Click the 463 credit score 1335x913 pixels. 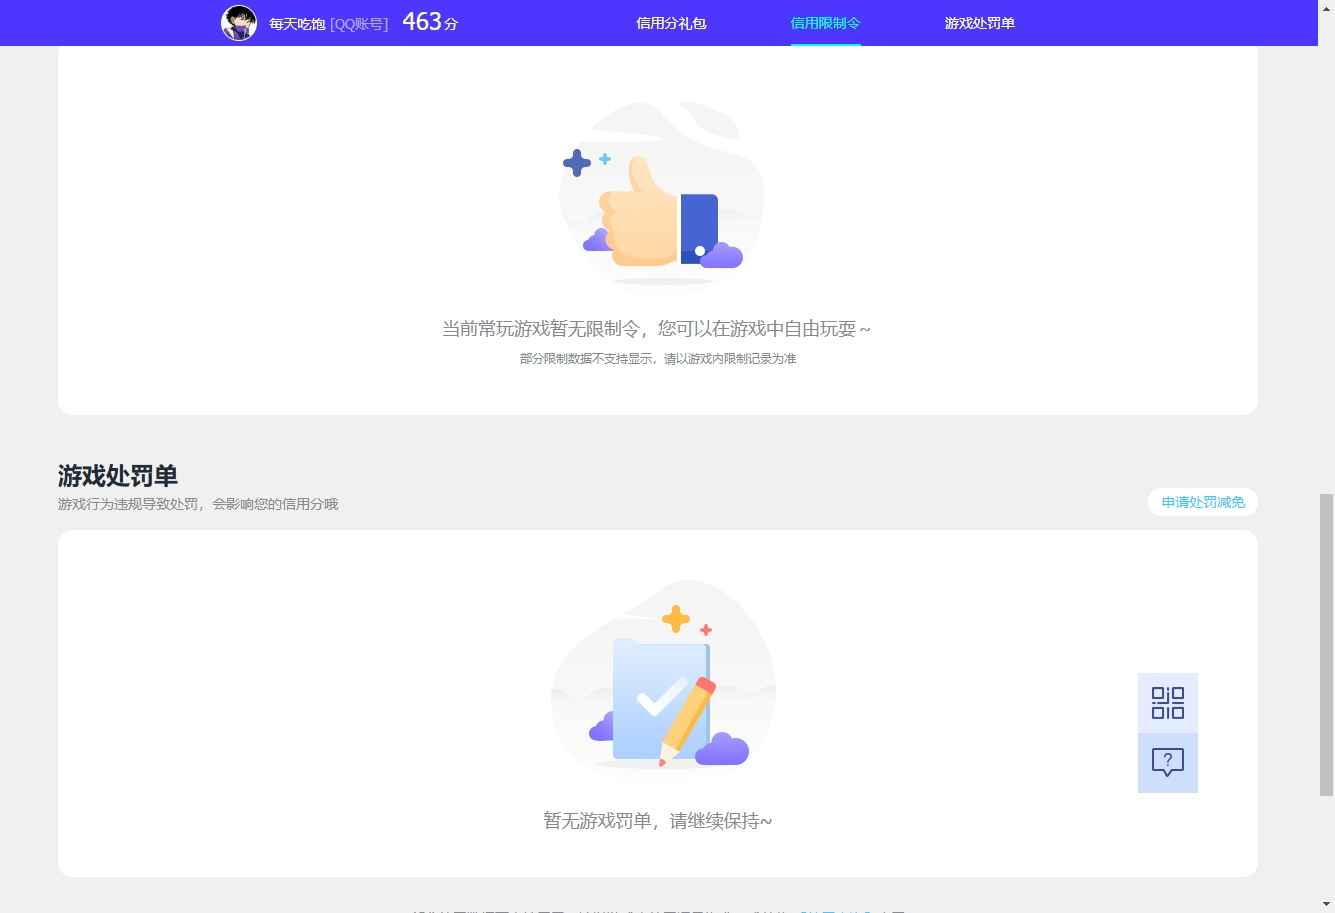coord(430,22)
